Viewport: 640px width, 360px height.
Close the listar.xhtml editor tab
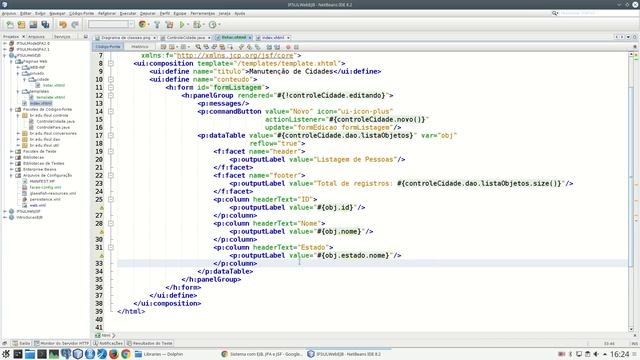[x=250, y=38]
